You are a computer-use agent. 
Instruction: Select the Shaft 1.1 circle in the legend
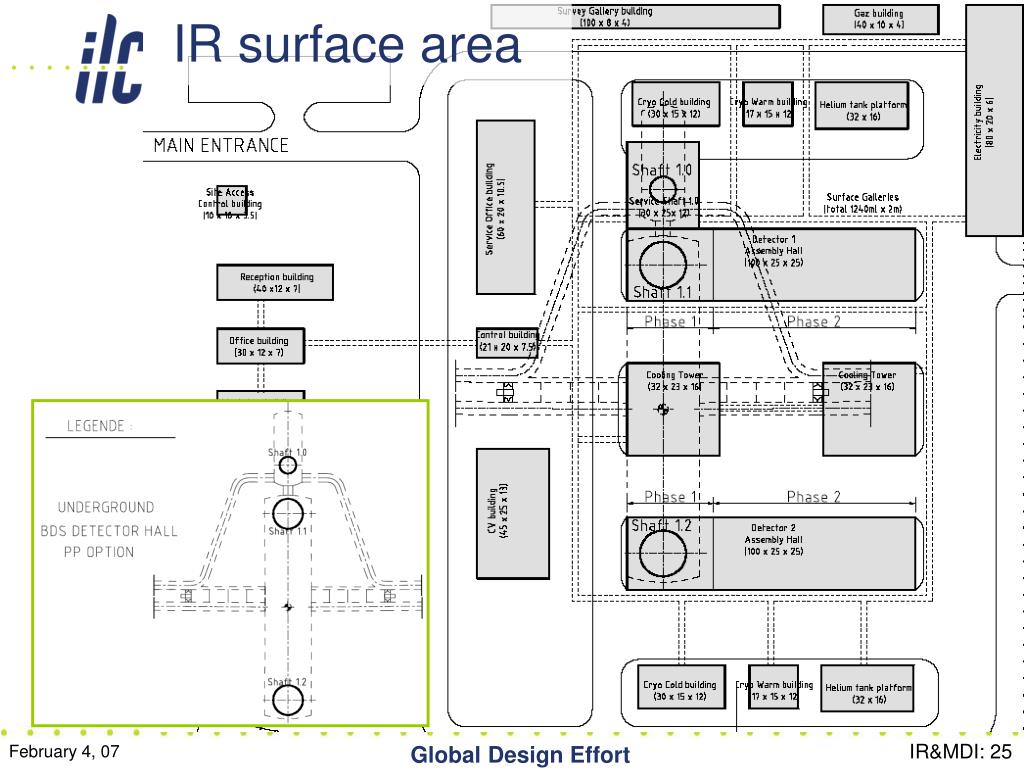tap(288, 514)
